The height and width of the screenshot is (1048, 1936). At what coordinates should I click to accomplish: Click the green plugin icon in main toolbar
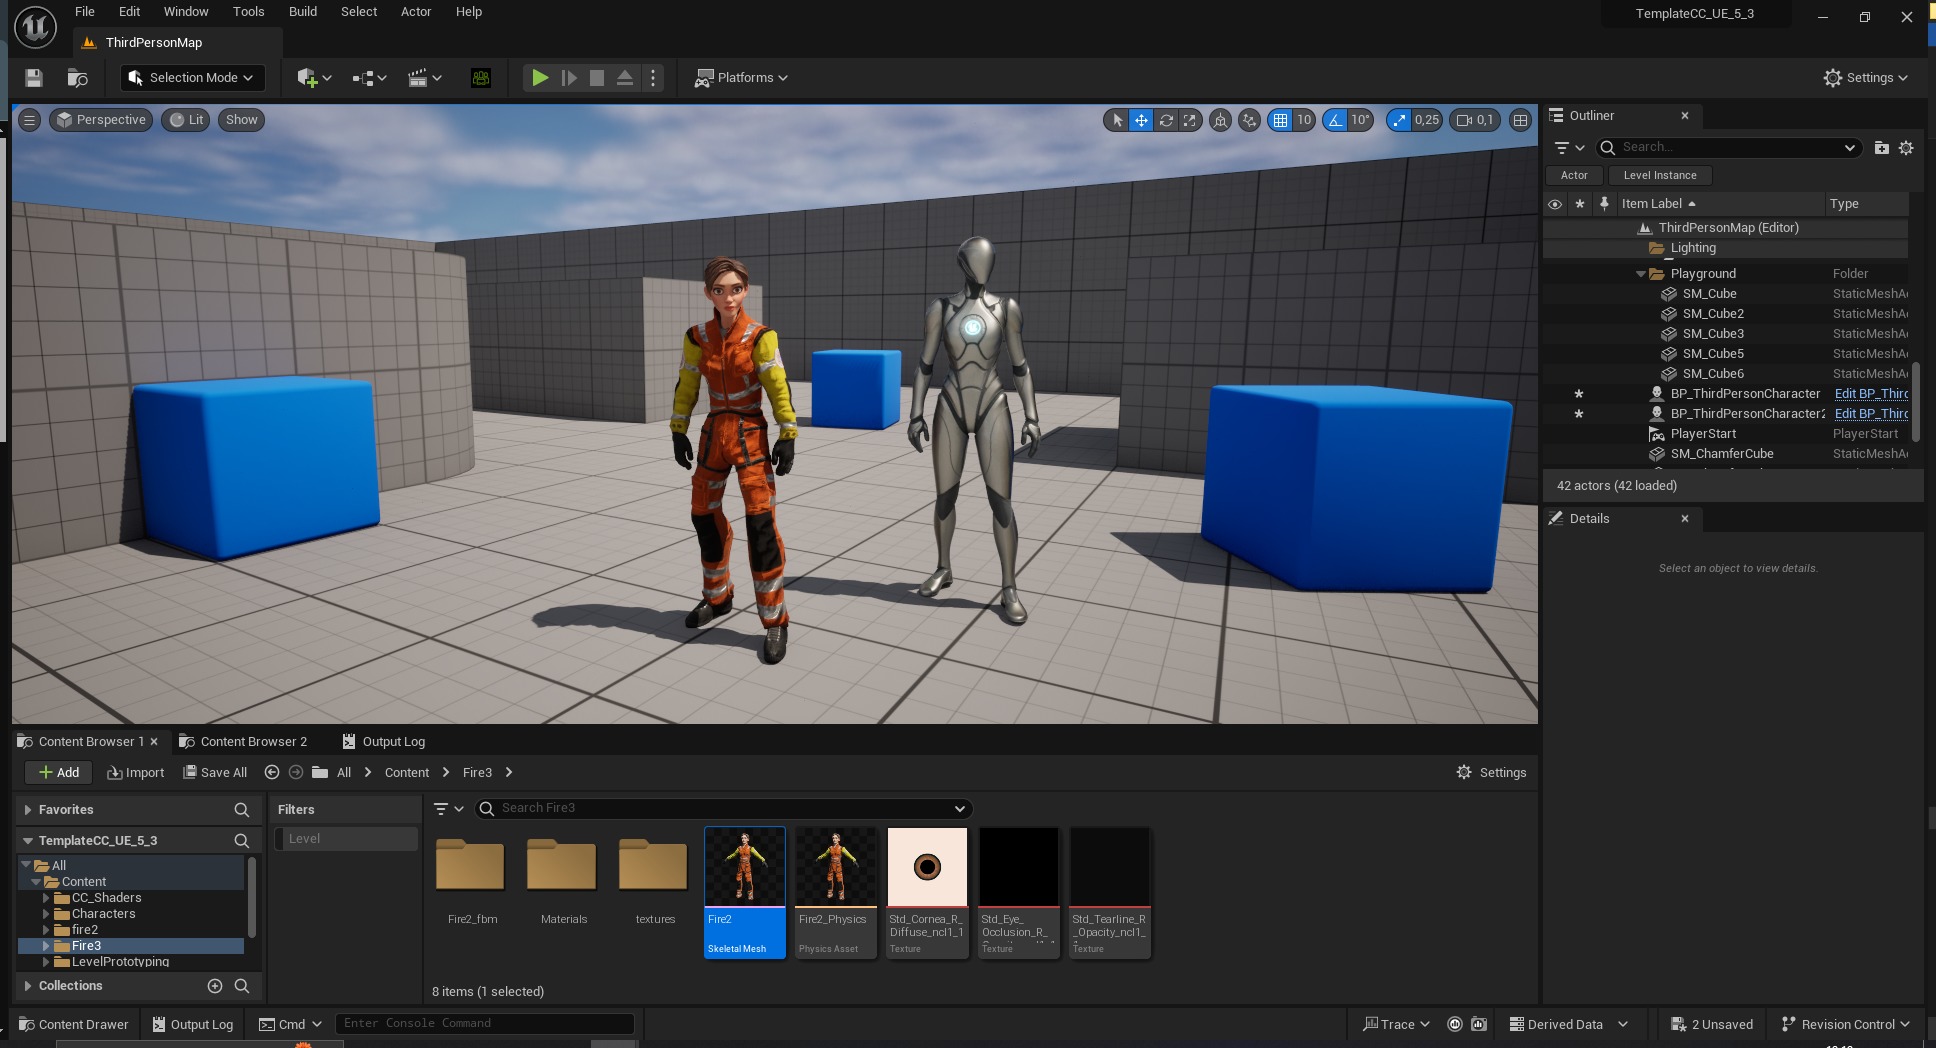click(x=481, y=78)
